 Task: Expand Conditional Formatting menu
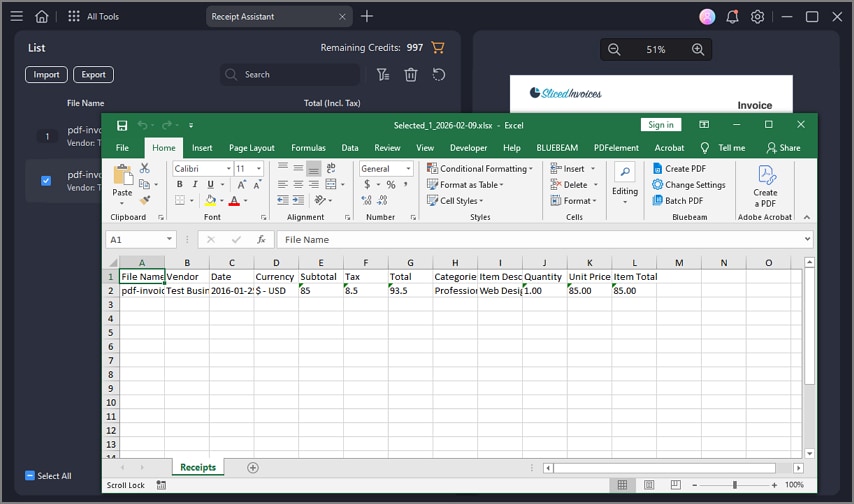pyautogui.click(x=480, y=169)
